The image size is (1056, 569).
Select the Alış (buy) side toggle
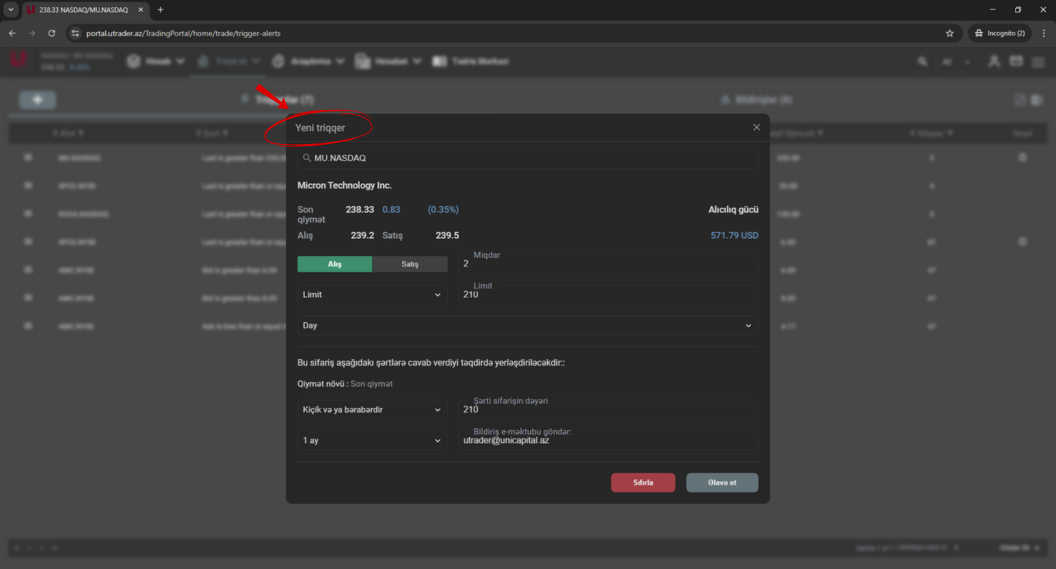coord(335,264)
